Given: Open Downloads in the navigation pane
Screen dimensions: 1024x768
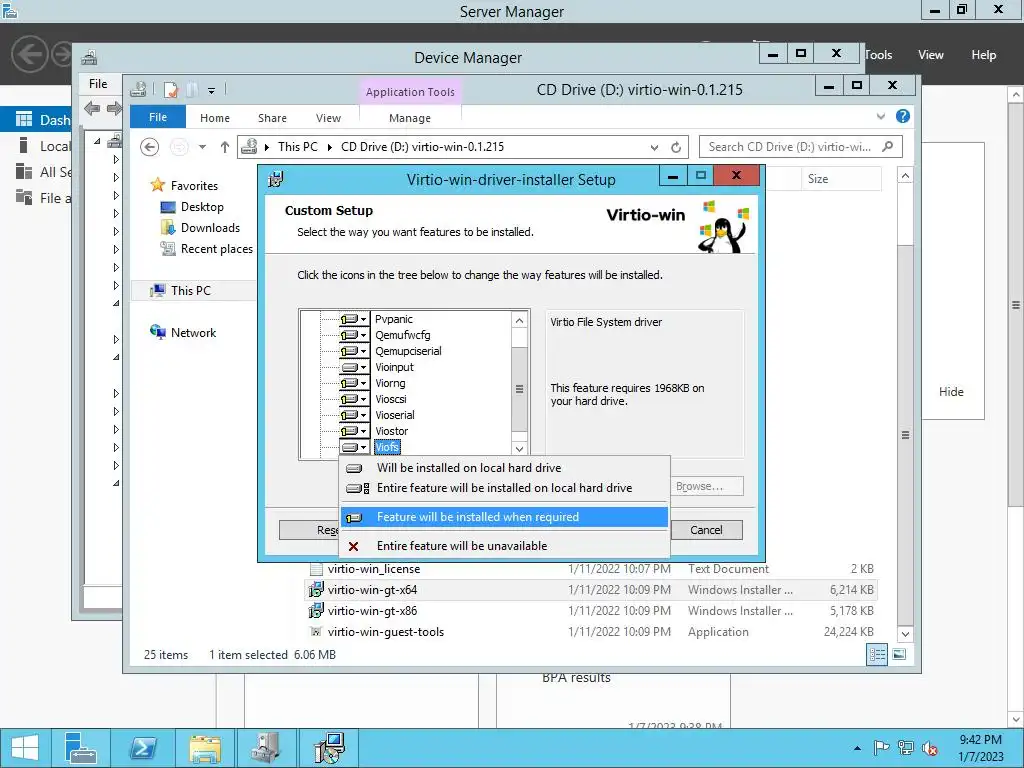Looking at the screenshot, I should [210, 228].
